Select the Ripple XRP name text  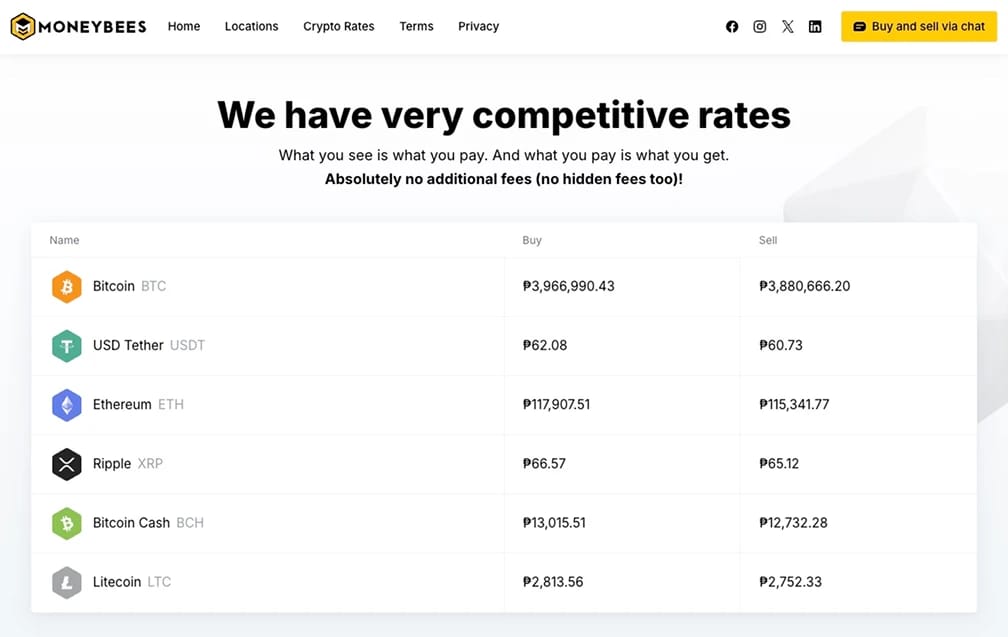pos(128,463)
